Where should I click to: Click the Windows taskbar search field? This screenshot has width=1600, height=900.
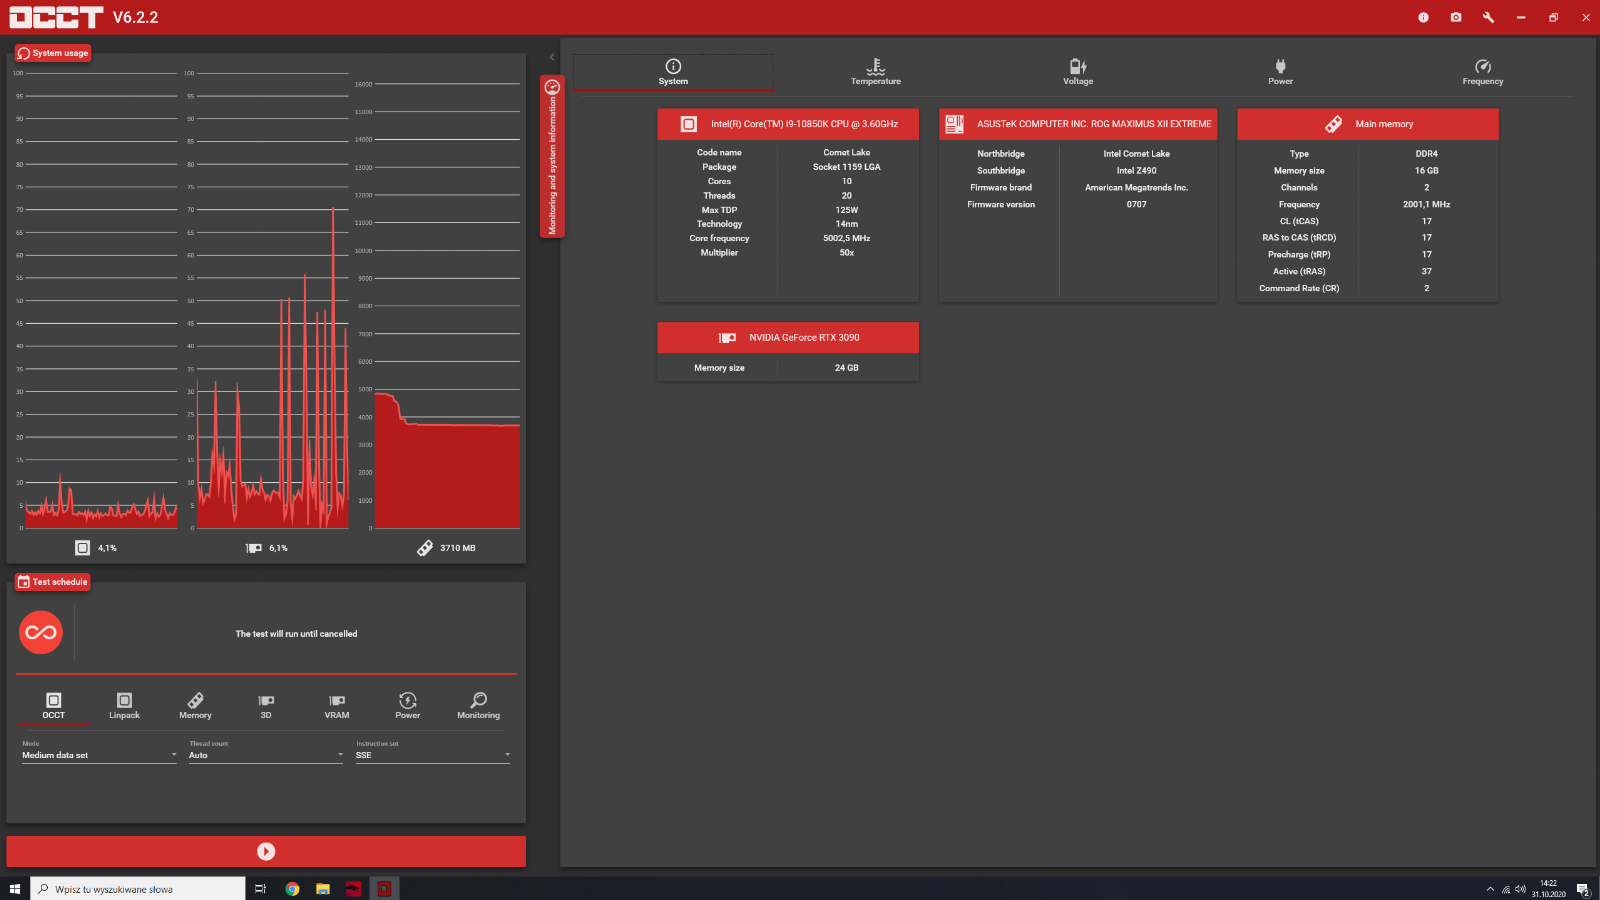138,888
